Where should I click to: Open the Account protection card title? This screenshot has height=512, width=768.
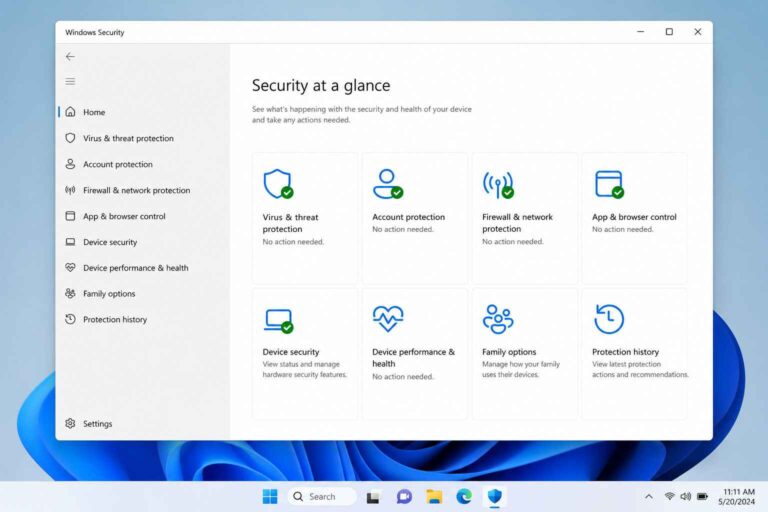coord(408,217)
